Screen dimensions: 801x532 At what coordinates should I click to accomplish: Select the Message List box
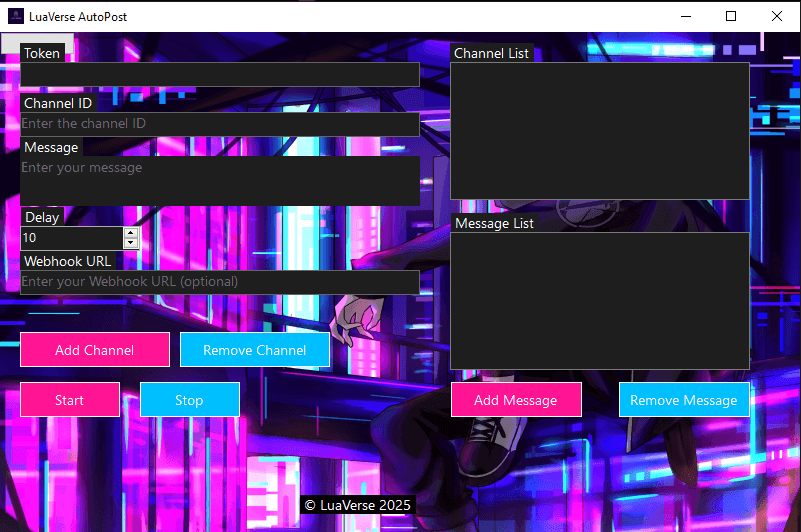pos(600,301)
